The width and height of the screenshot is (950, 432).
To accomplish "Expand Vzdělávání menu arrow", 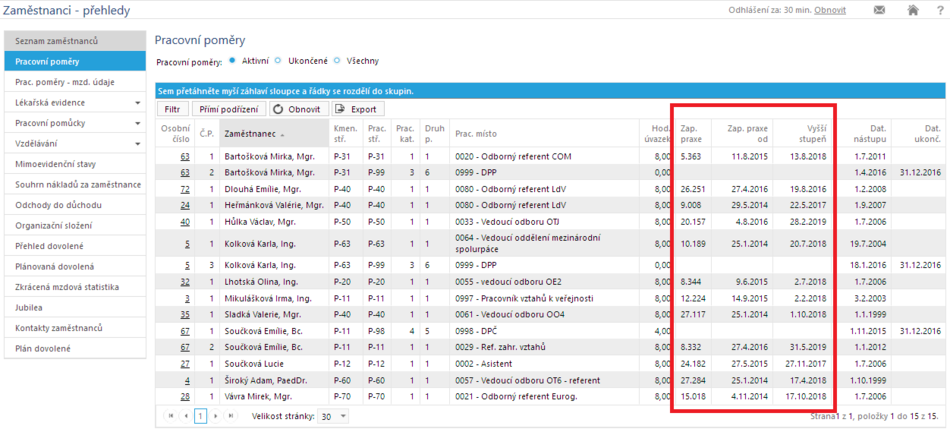I will click(138, 144).
